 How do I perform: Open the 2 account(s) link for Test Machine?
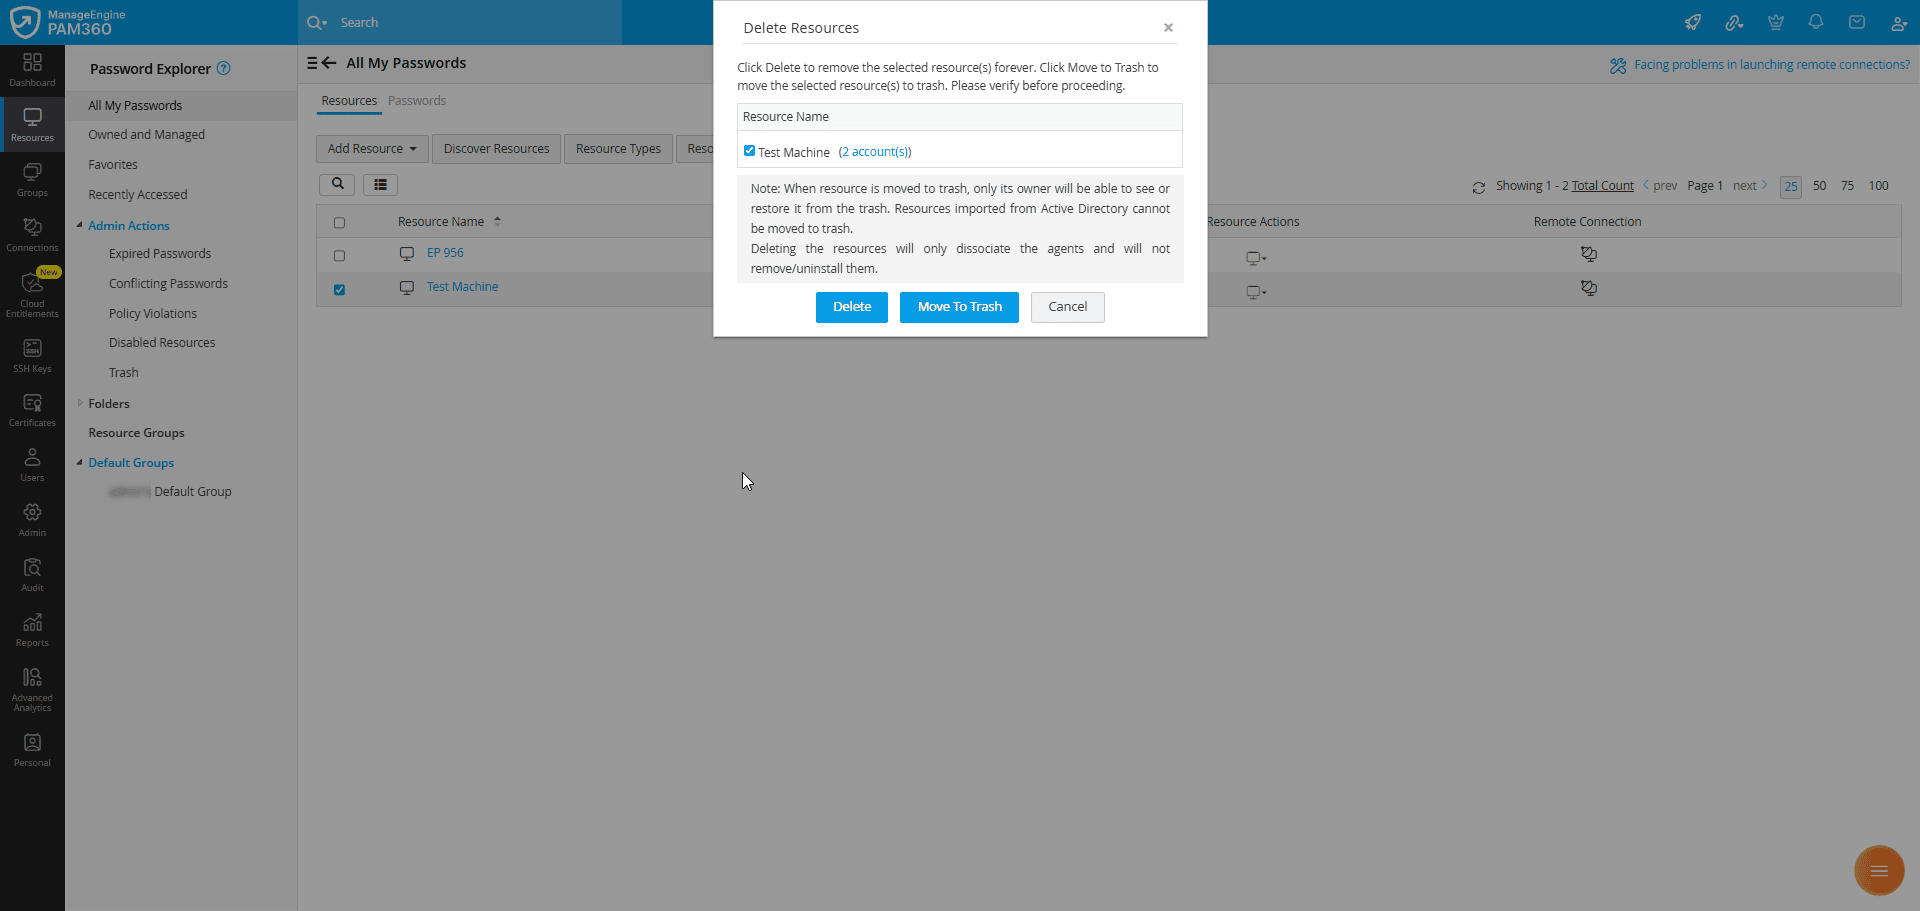pyautogui.click(x=875, y=151)
